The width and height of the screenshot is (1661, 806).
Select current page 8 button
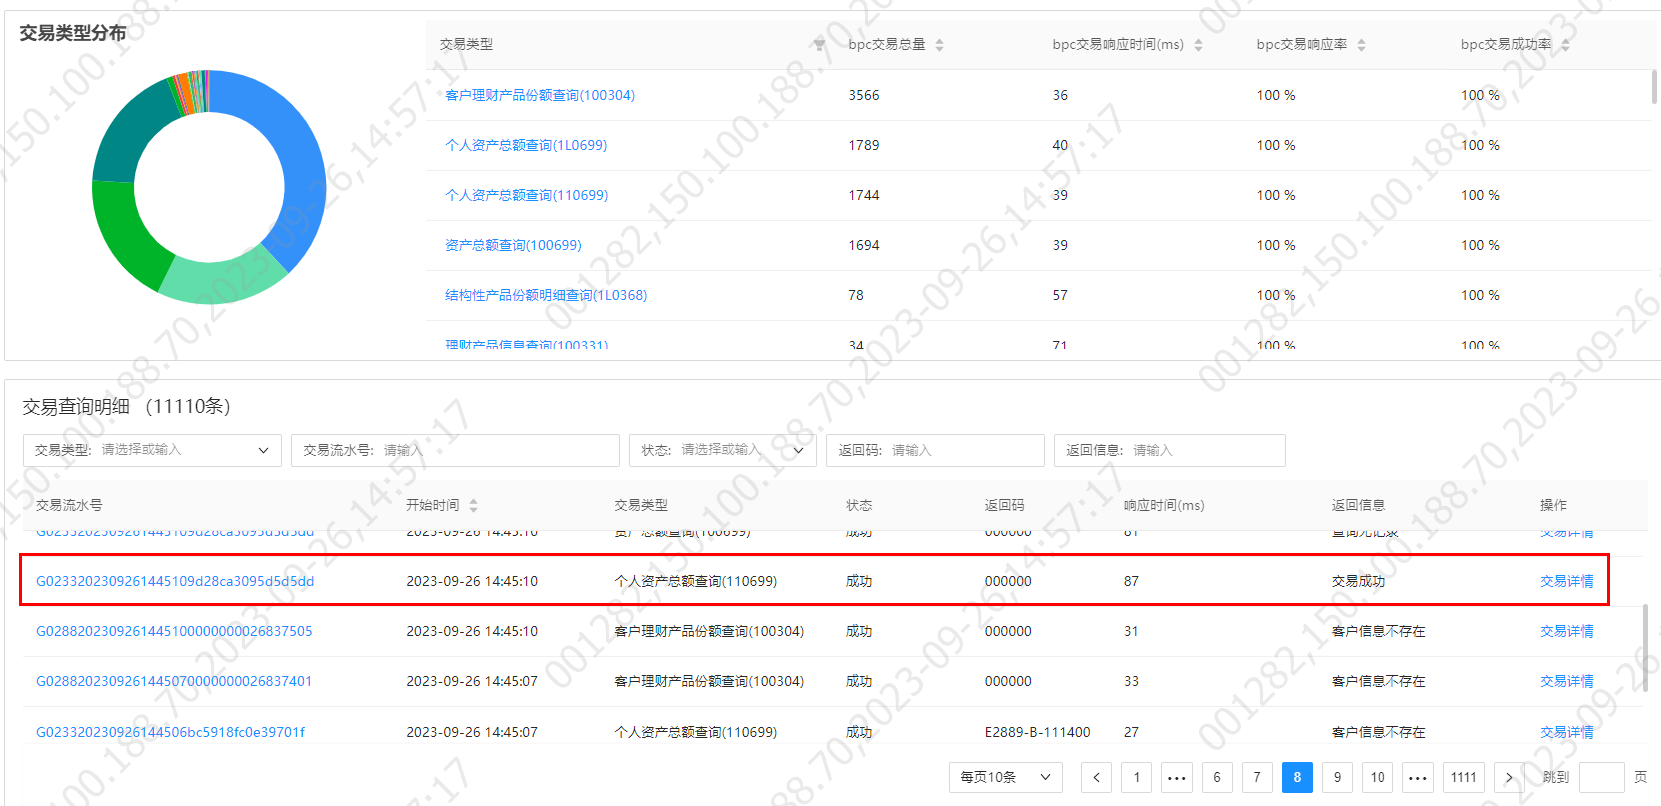(1297, 777)
